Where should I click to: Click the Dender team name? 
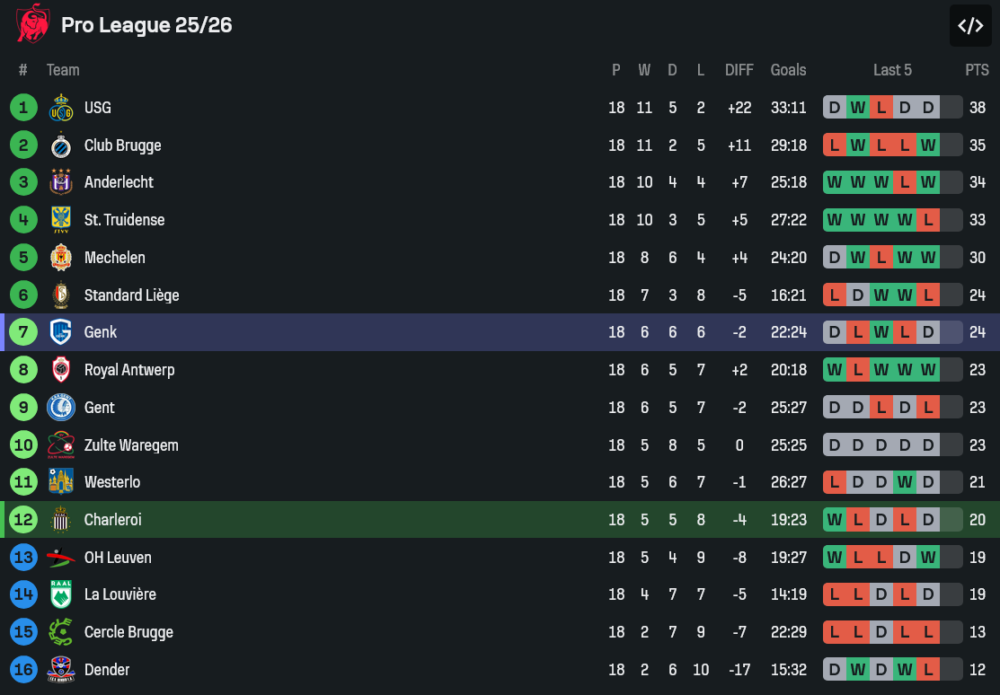(107, 670)
